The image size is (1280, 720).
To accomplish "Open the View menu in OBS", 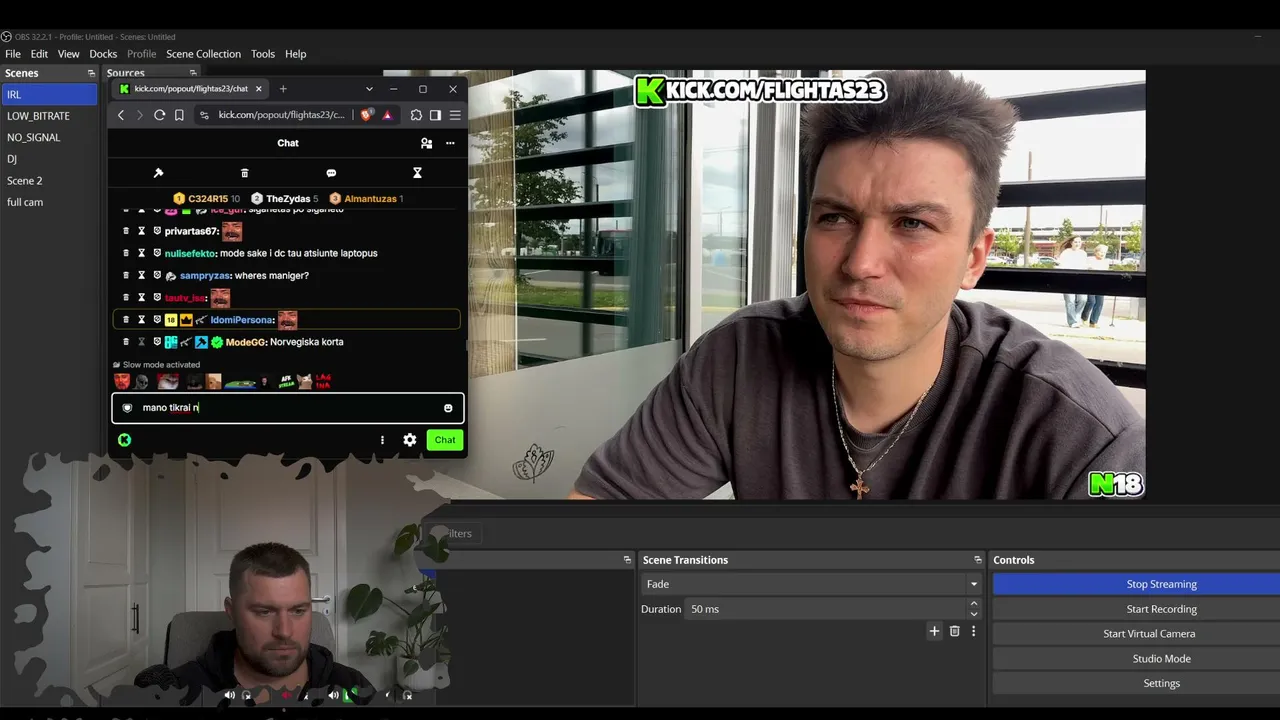I will point(69,54).
